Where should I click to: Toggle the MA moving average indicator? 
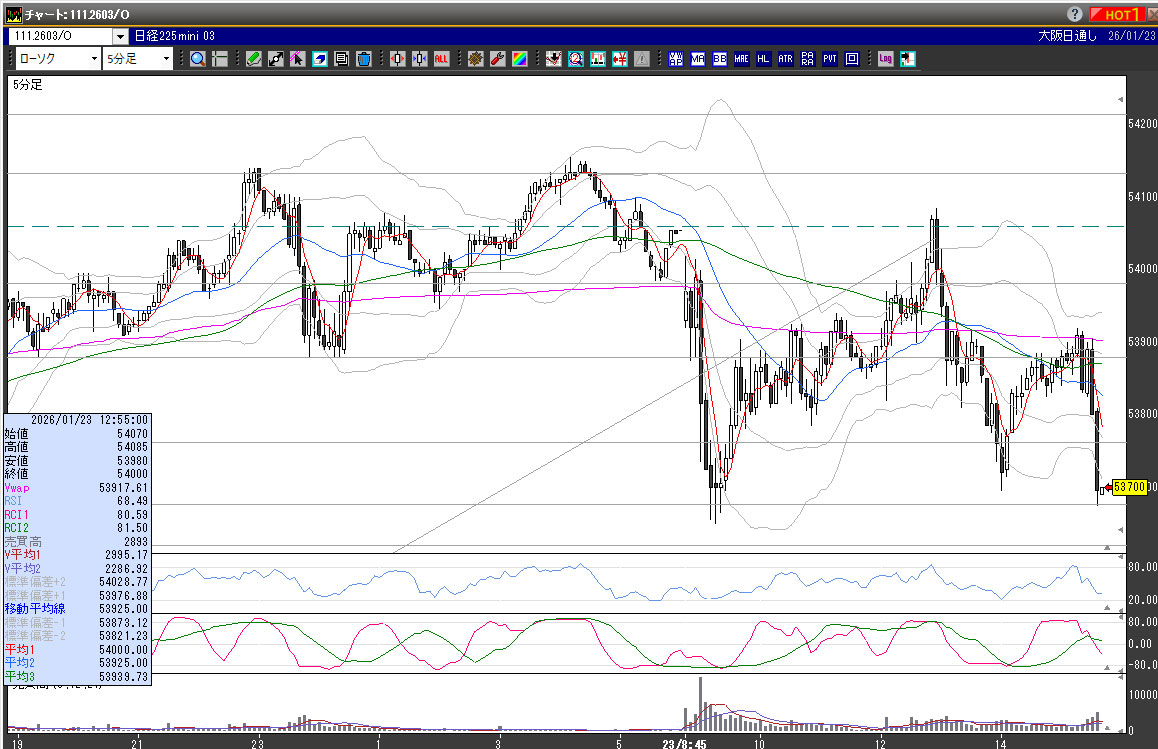click(697, 59)
